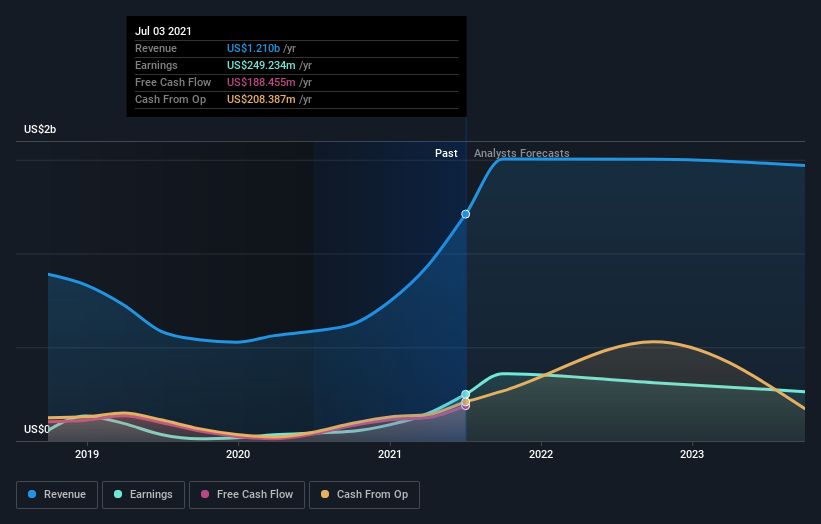Click the Past section label
821x524 pixels.
(446, 153)
